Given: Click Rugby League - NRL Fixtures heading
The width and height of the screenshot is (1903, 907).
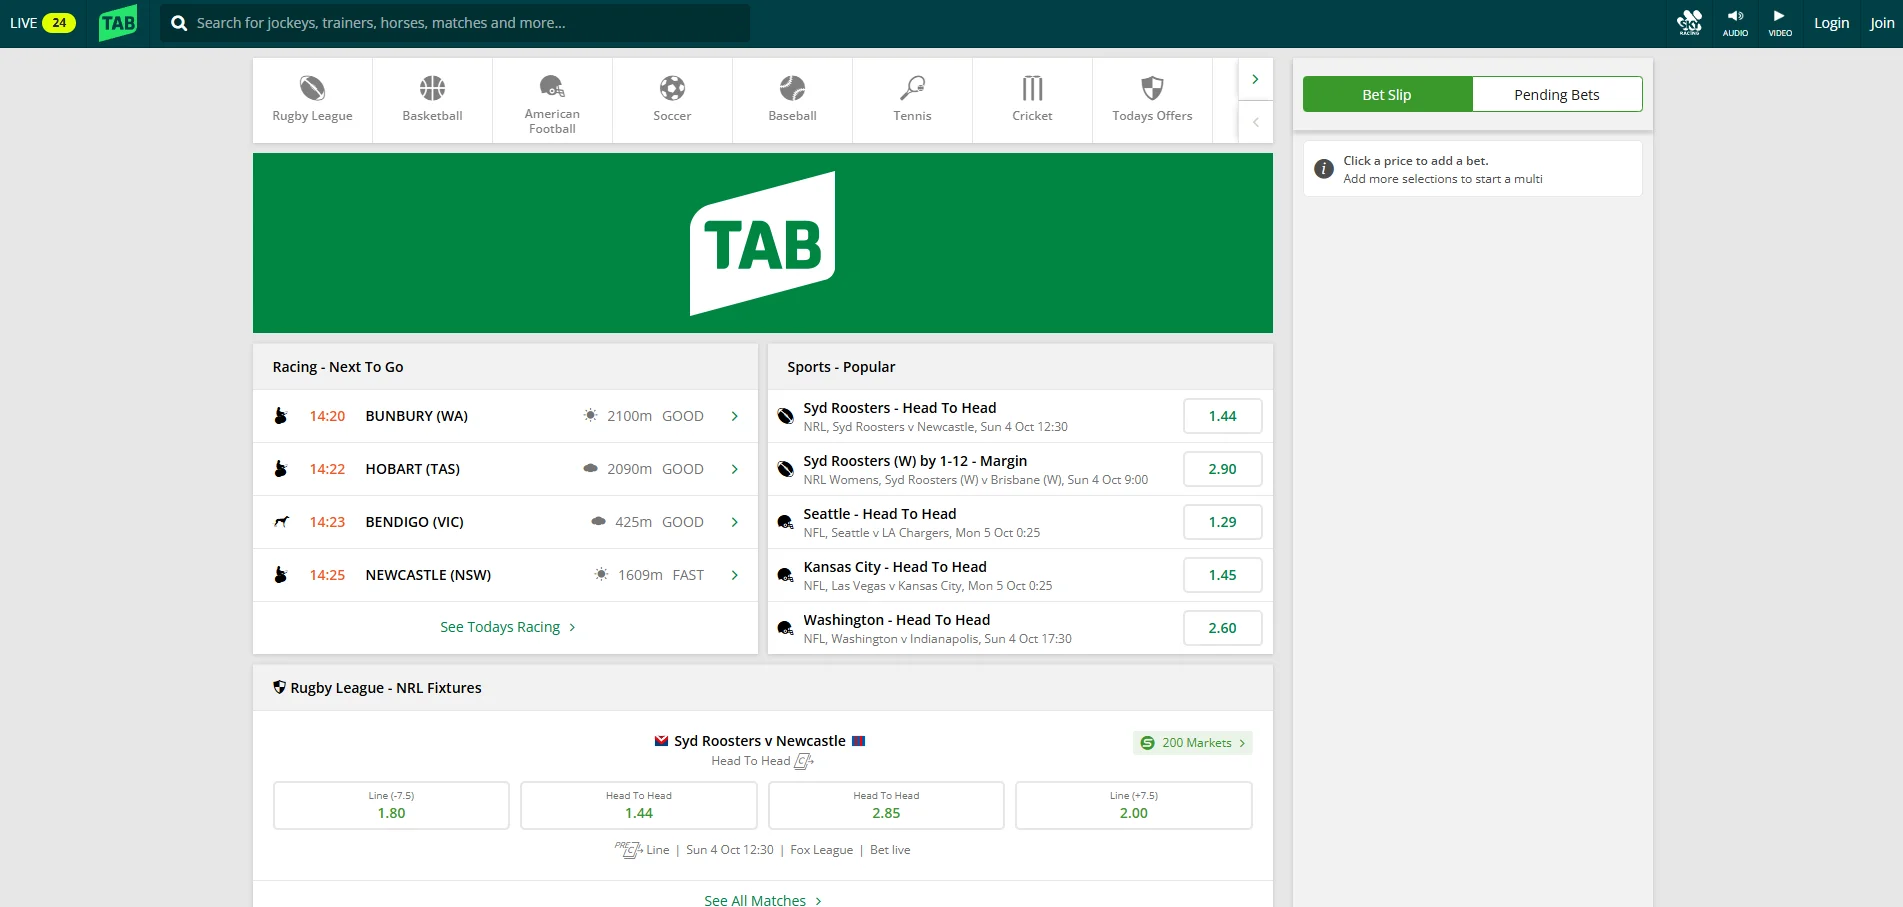Looking at the screenshot, I should click(386, 688).
